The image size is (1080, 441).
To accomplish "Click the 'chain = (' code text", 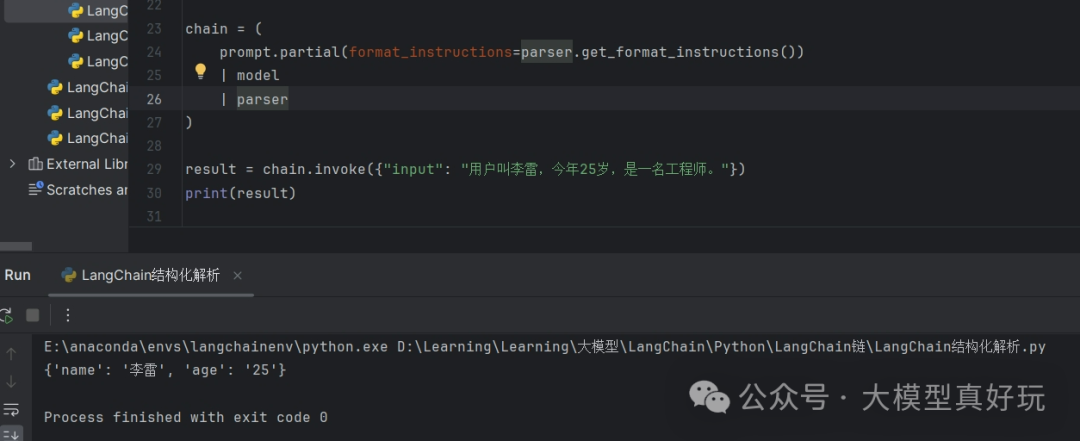I will [224, 29].
